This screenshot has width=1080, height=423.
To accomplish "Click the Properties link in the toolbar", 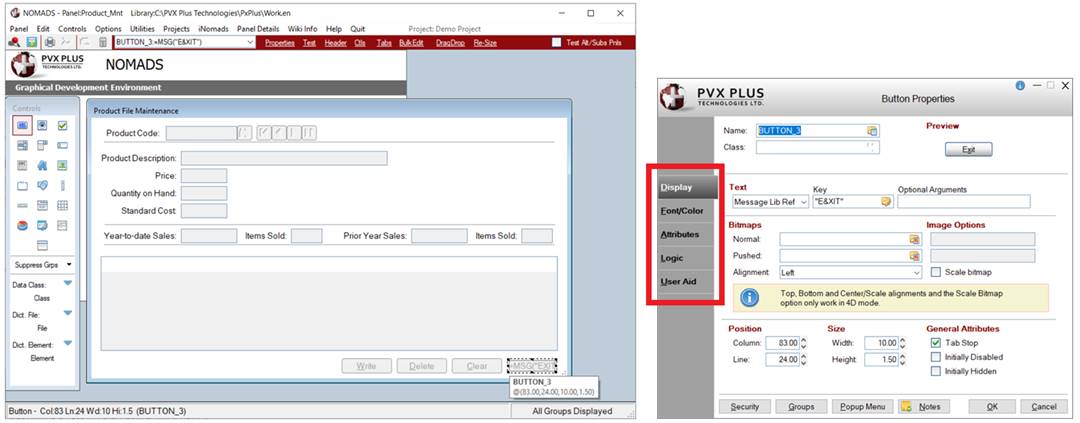I will (x=279, y=43).
